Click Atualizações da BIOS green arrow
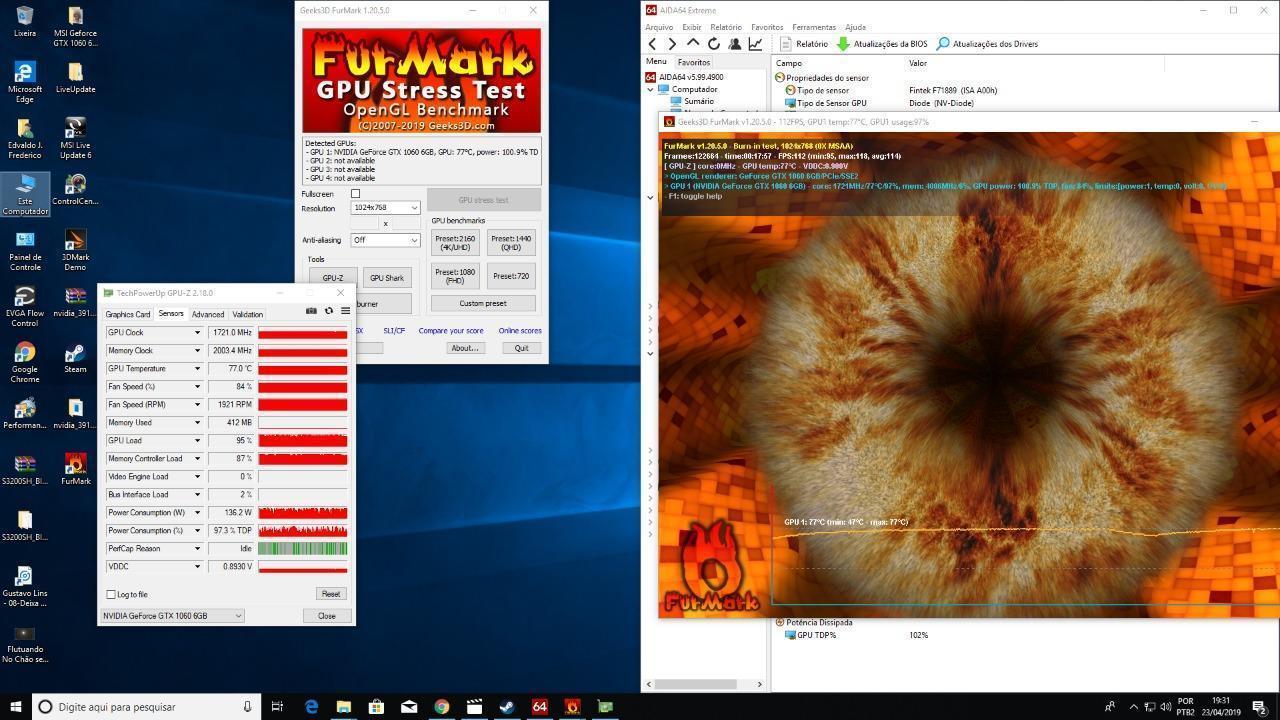The width and height of the screenshot is (1280, 720). [843, 44]
